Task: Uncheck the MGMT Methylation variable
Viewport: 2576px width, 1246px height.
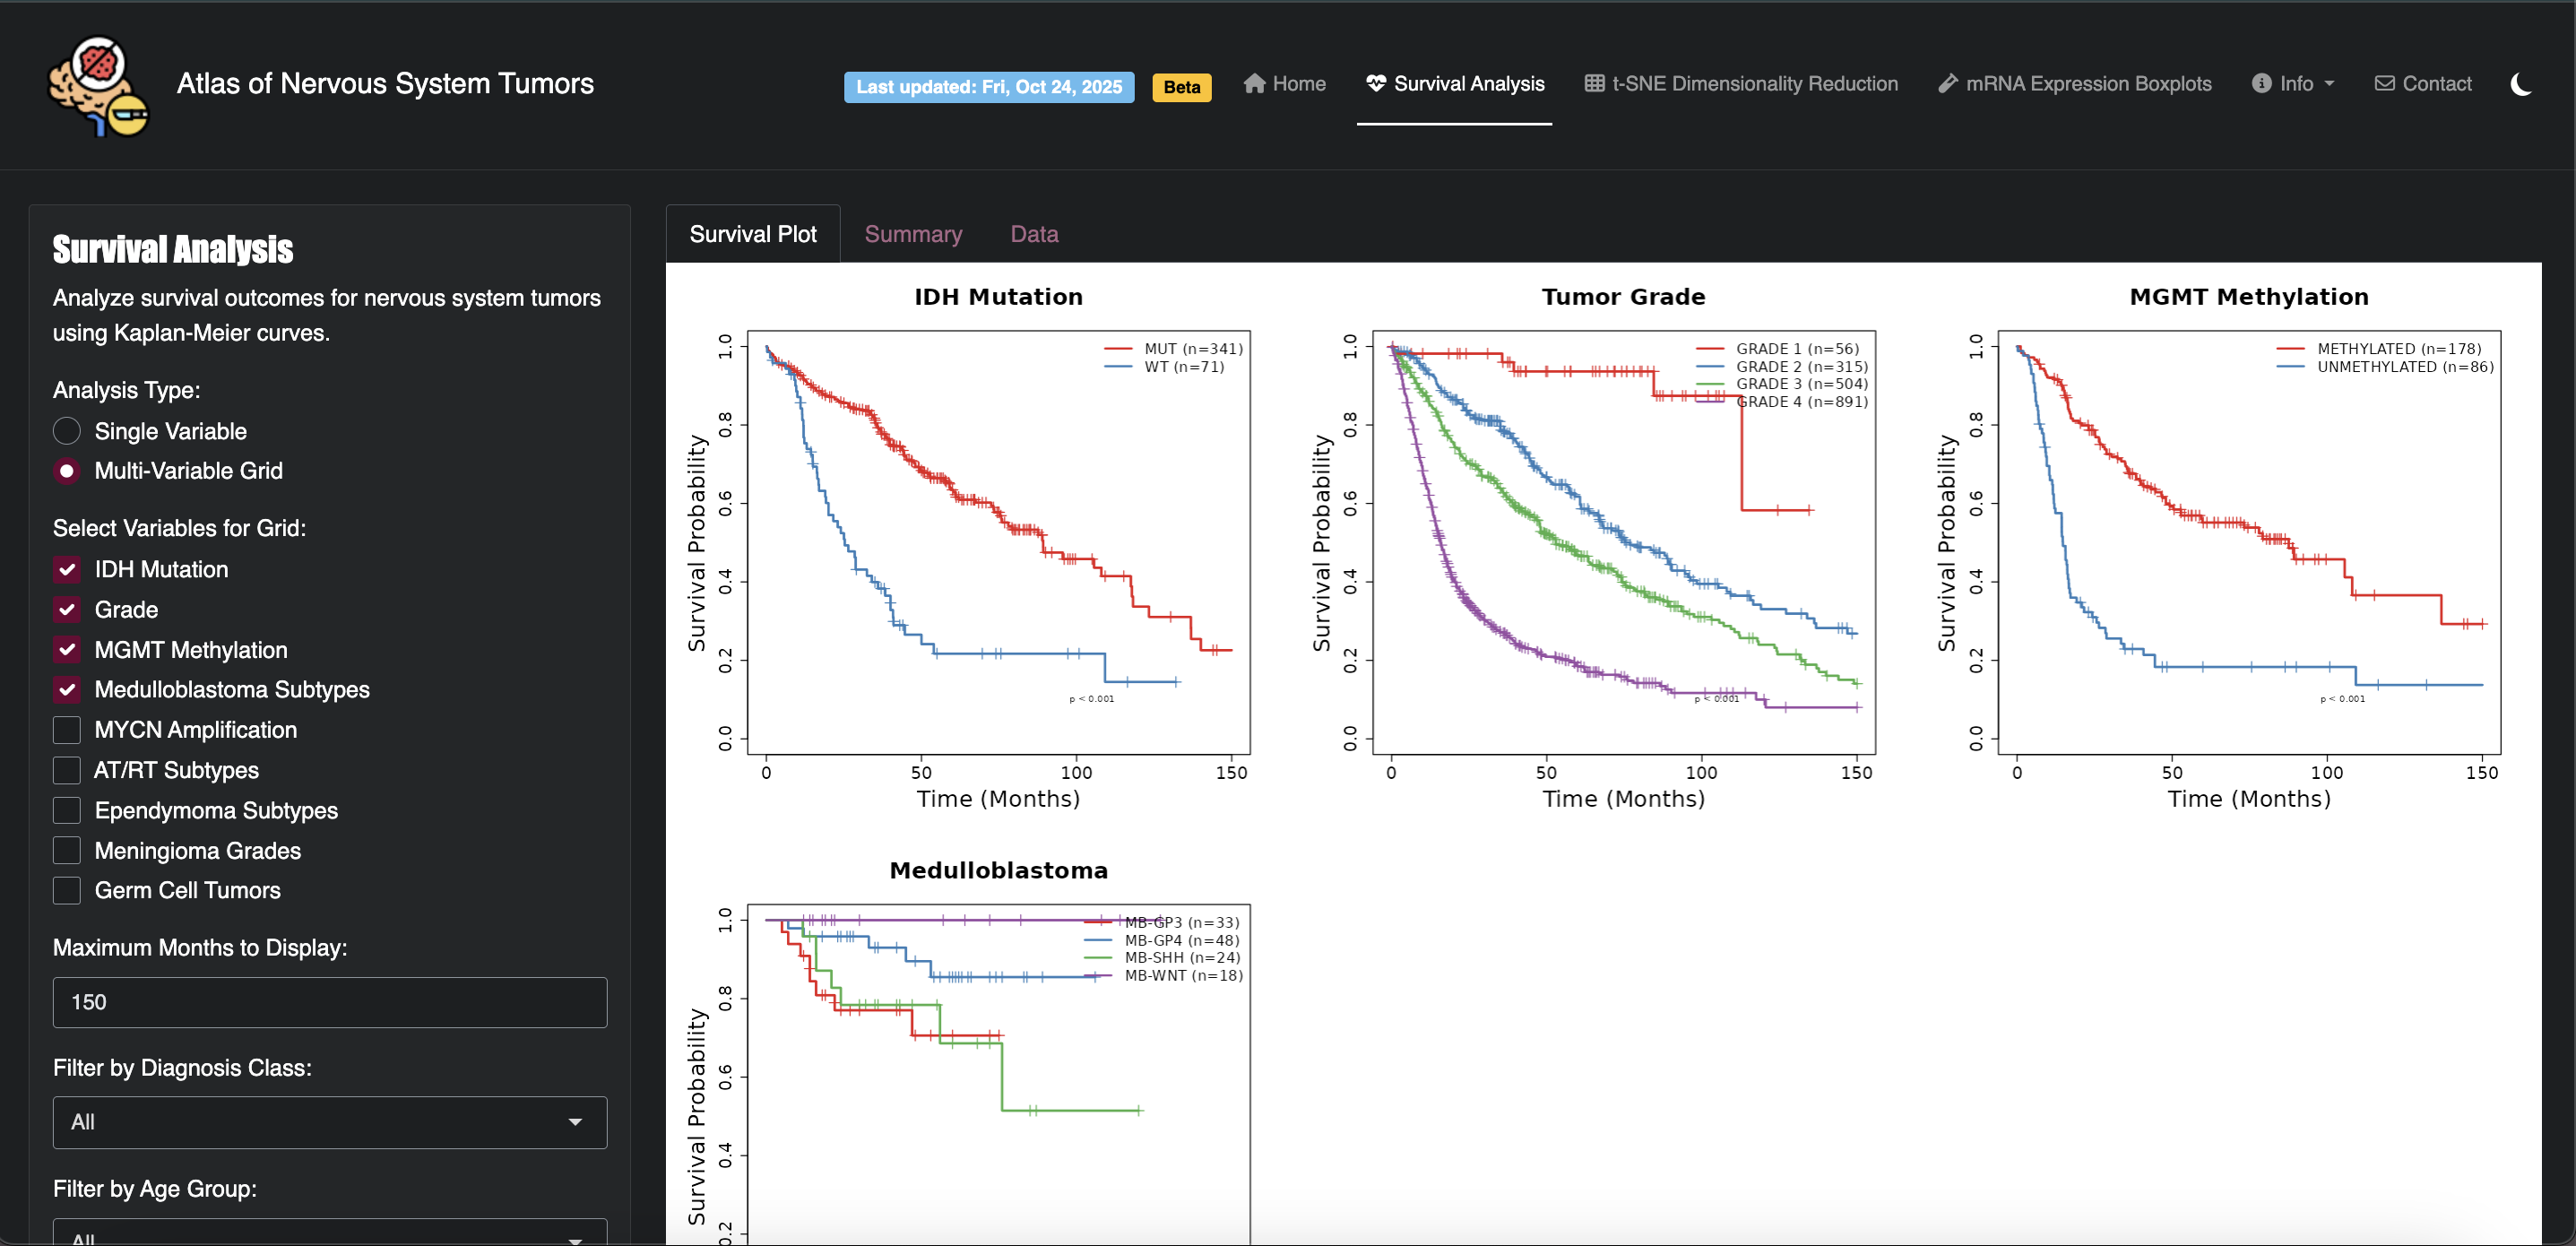Action: (x=66, y=649)
